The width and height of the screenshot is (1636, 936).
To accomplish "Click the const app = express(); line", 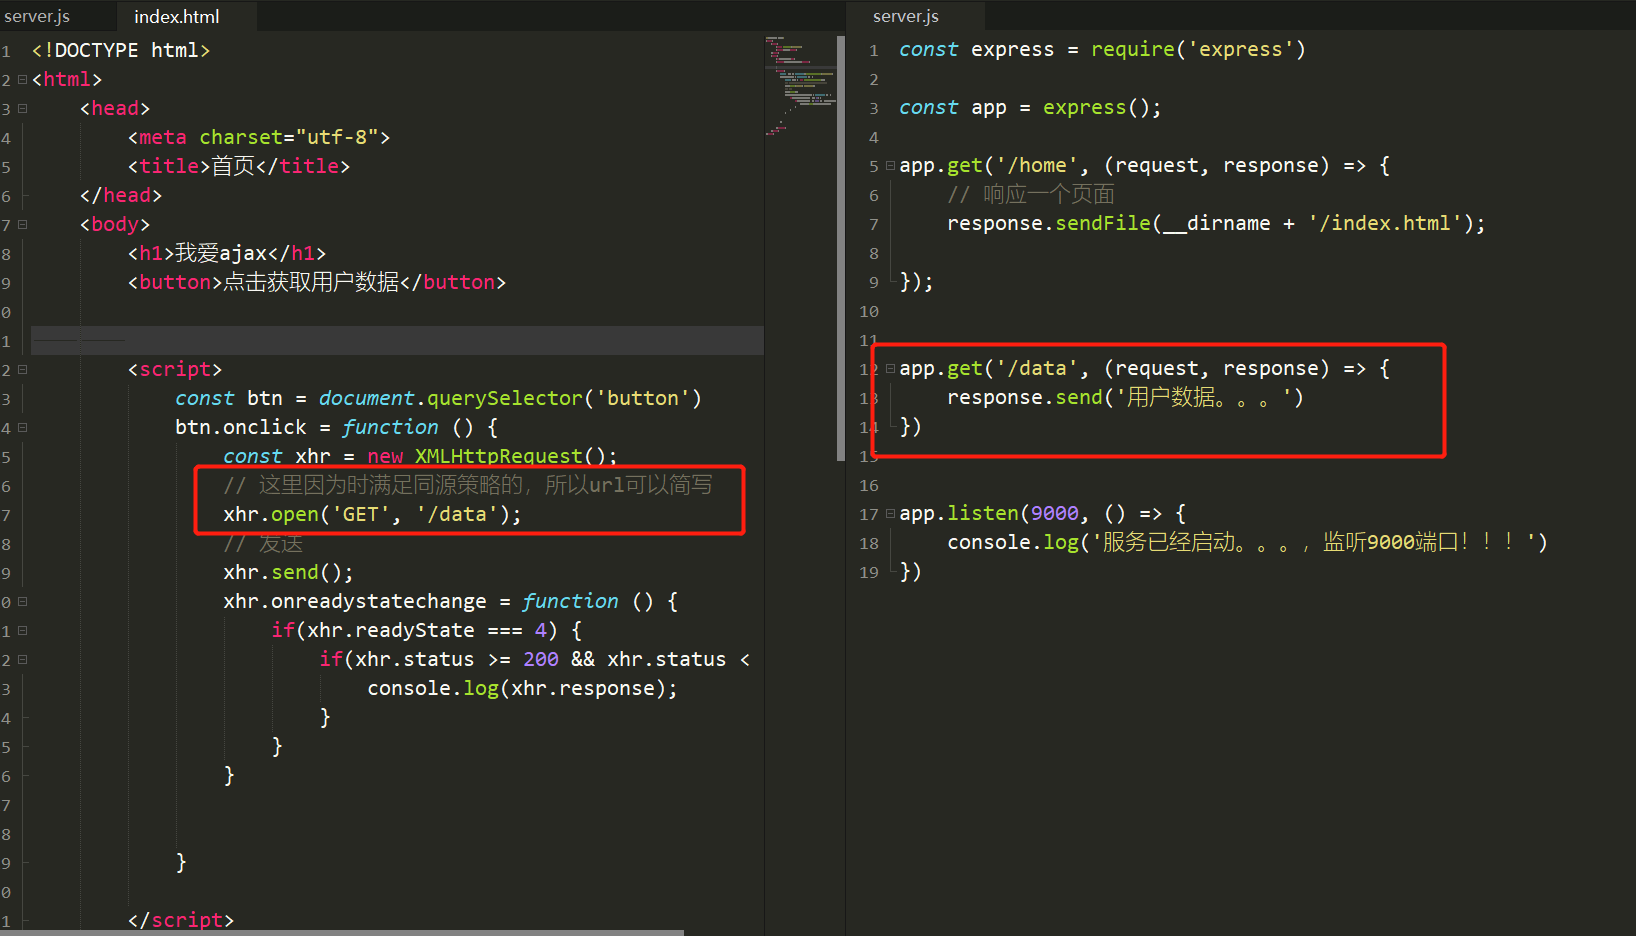I will click(x=1030, y=107).
